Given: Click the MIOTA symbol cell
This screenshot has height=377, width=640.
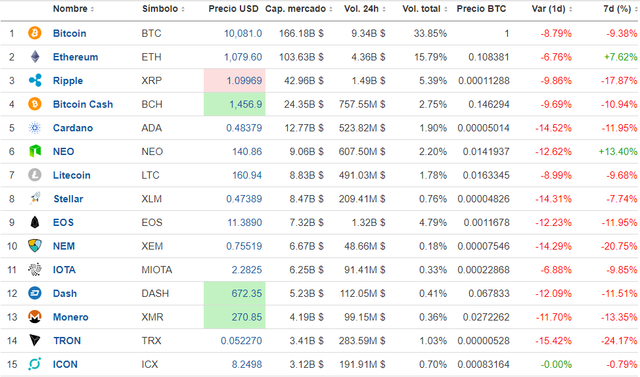Looking at the screenshot, I should tap(157, 270).
